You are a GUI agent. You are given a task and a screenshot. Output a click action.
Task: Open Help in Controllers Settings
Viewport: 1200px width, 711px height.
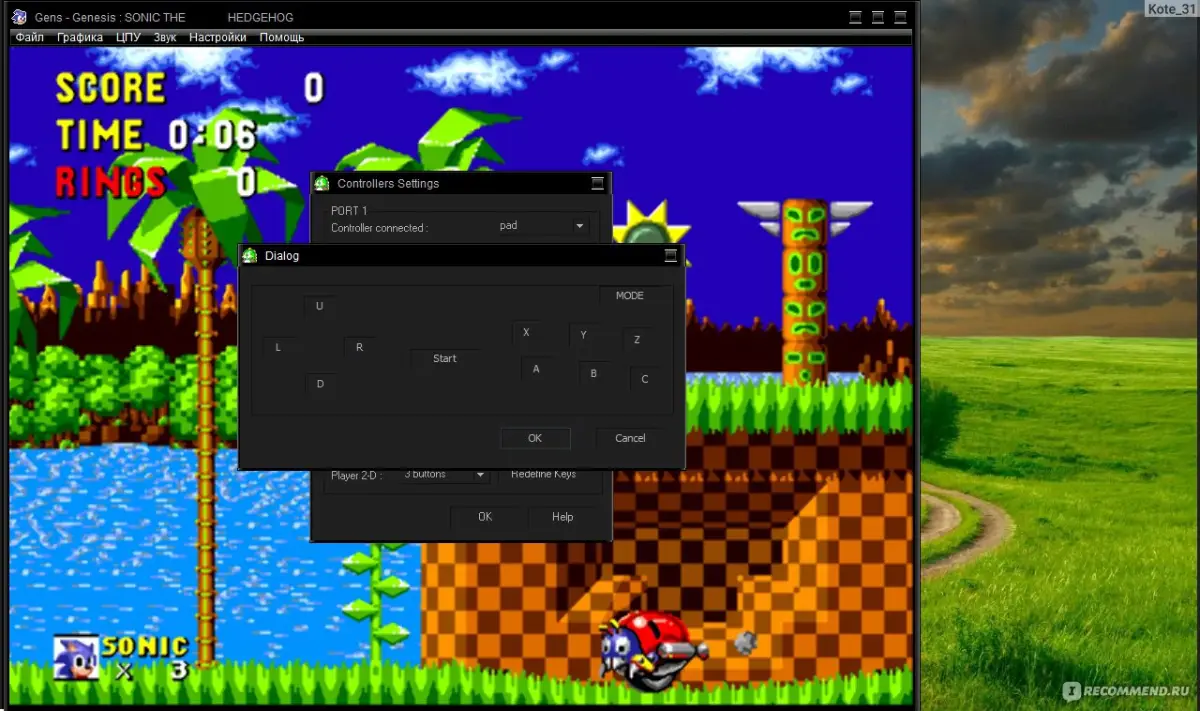(x=563, y=517)
